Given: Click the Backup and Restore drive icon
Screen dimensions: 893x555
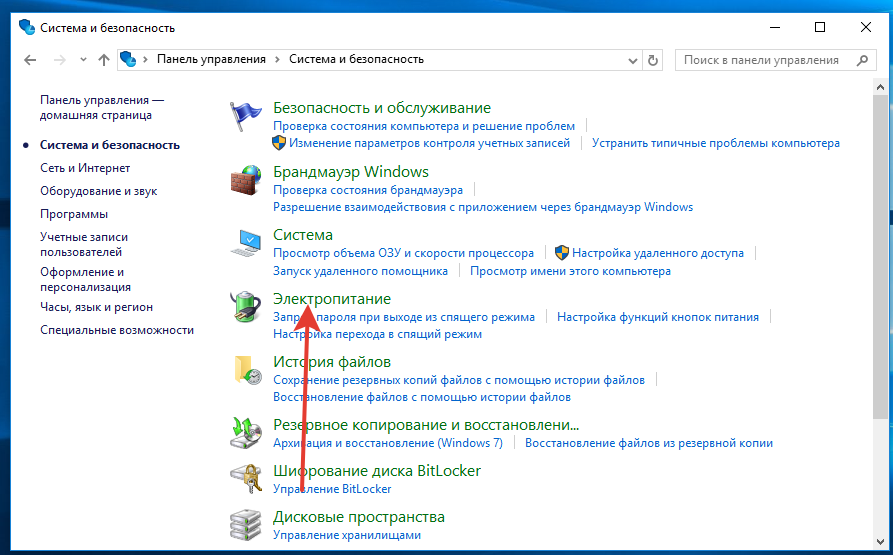Looking at the screenshot, I should pos(245,433).
